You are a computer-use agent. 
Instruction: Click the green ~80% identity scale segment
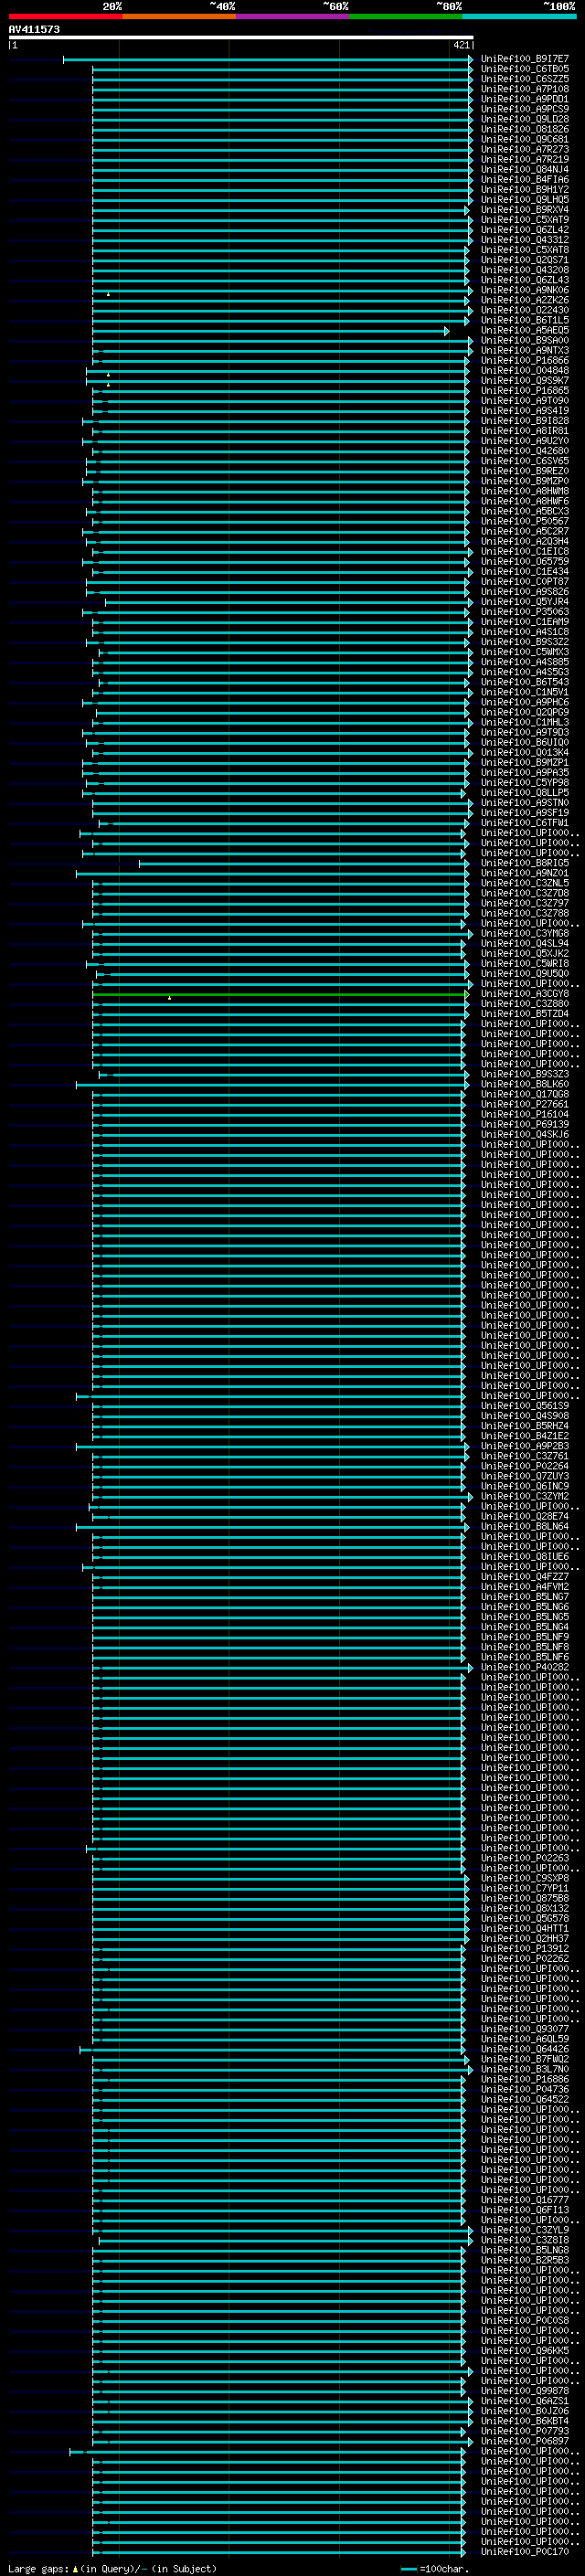click(406, 16)
